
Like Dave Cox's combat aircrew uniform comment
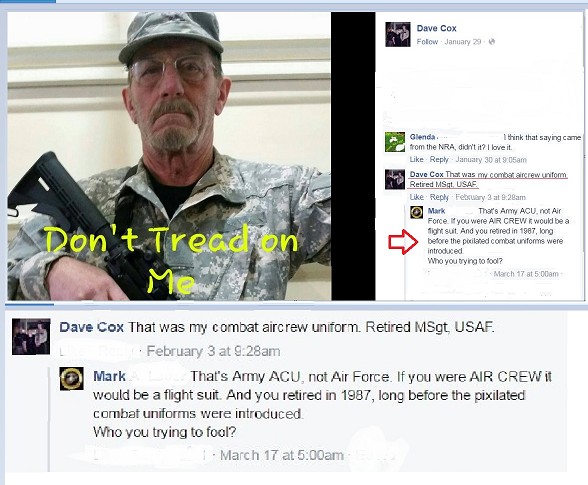(416, 197)
